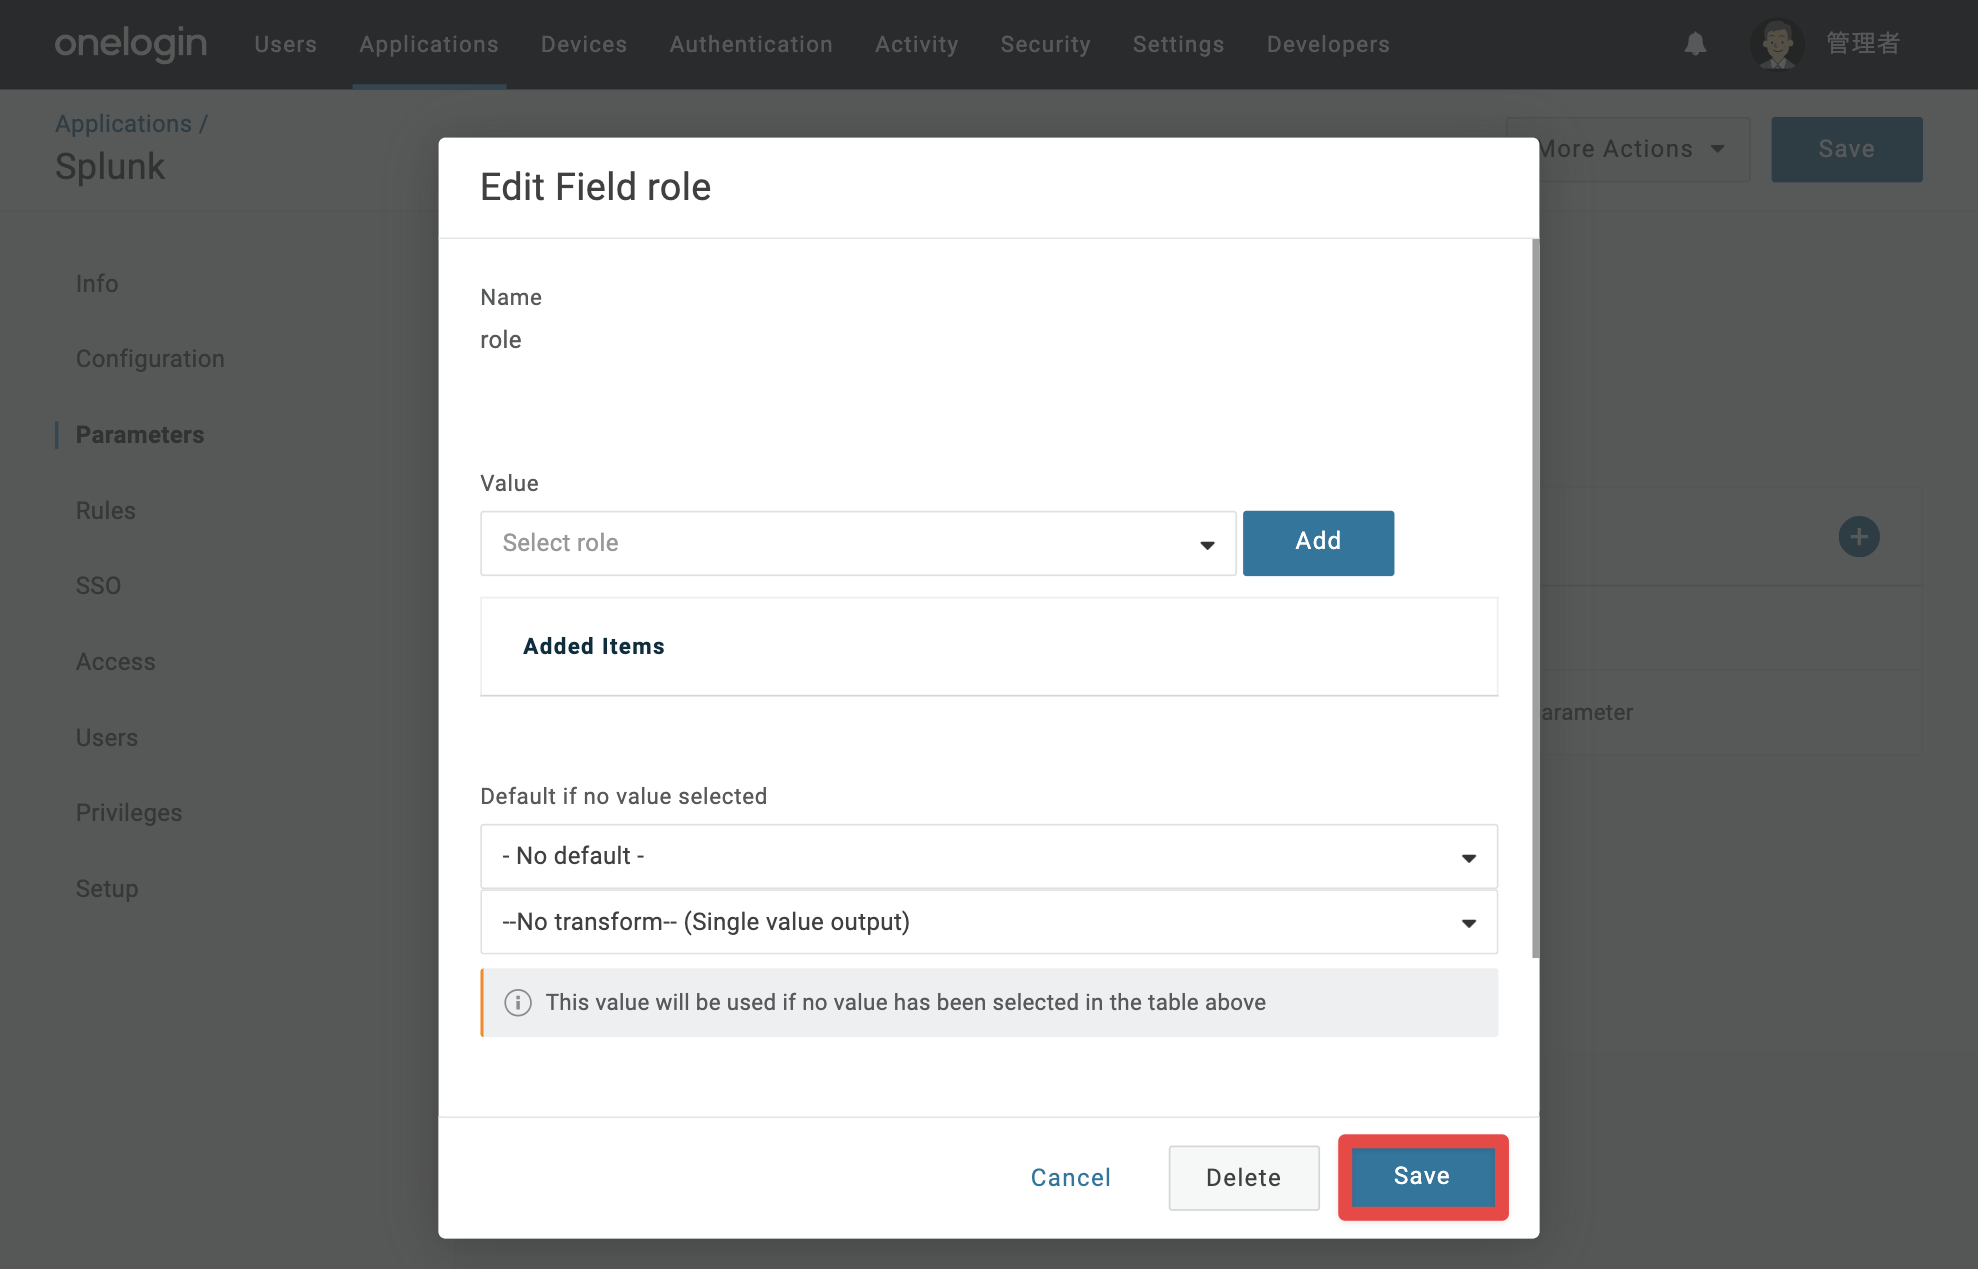1978x1269 pixels.
Task: Select the Access sidebar tab
Action: click(x=116, y=662)
